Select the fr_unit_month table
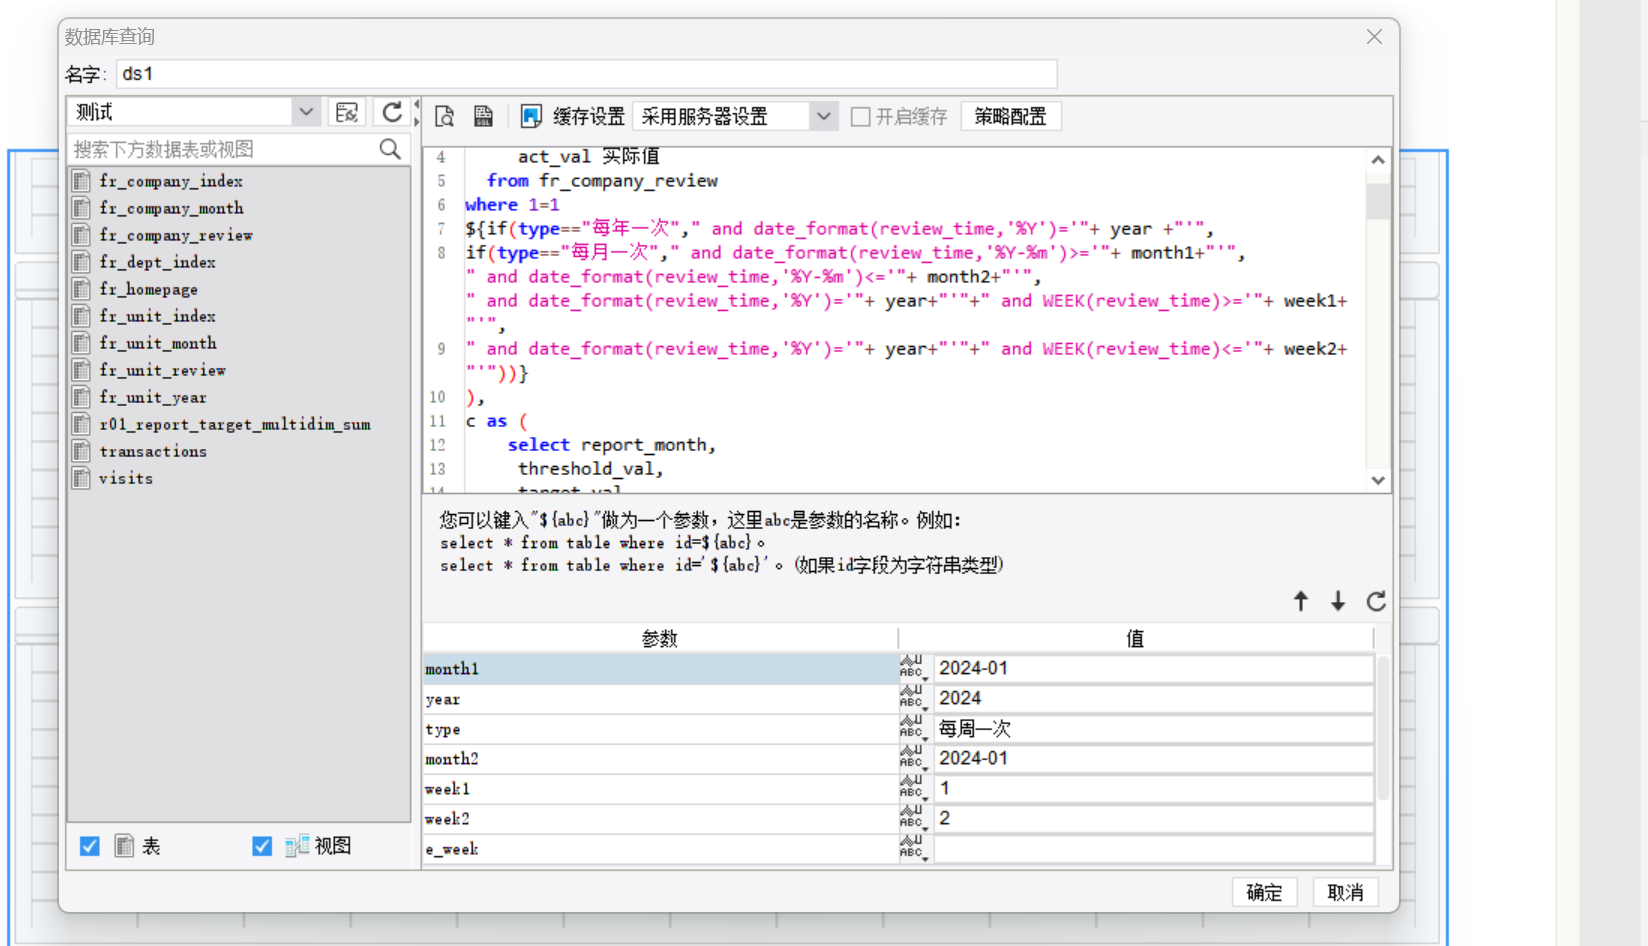 tap(158, 343)
